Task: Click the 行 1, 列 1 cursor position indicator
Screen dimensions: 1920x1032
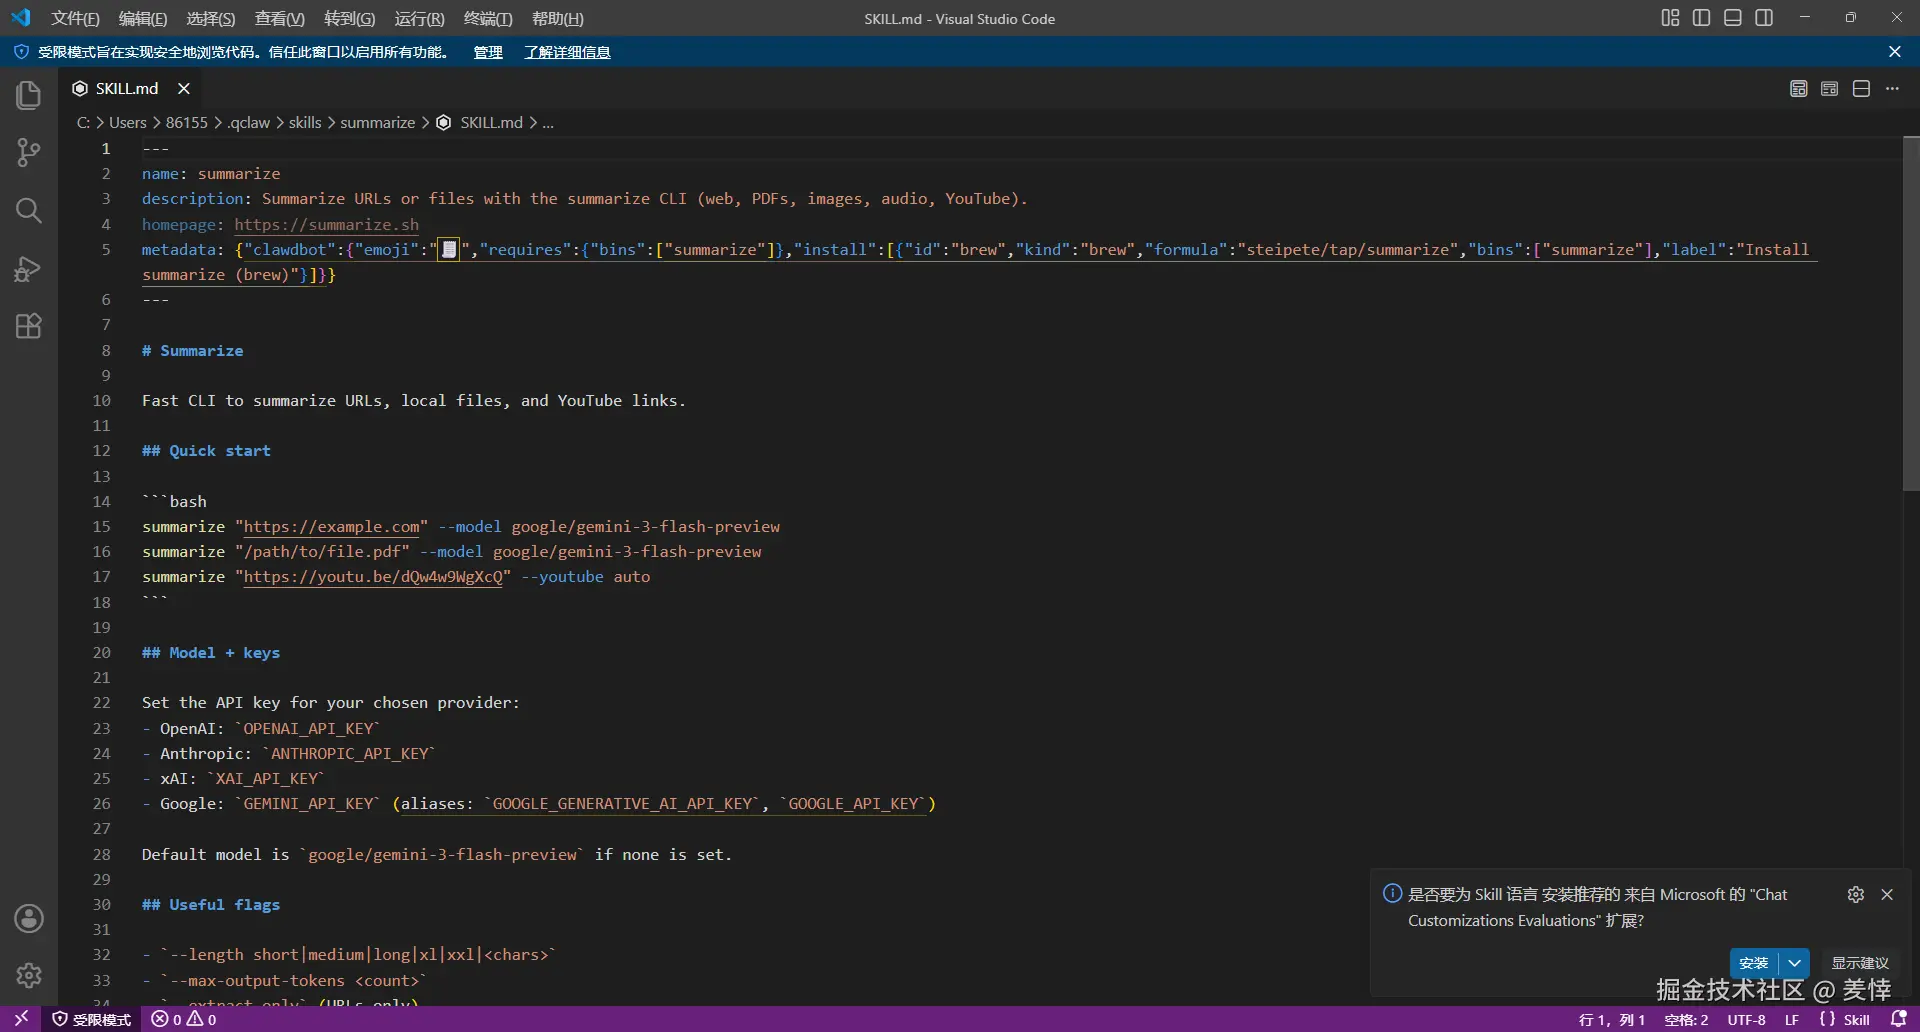Action: click(1612, 1019)
